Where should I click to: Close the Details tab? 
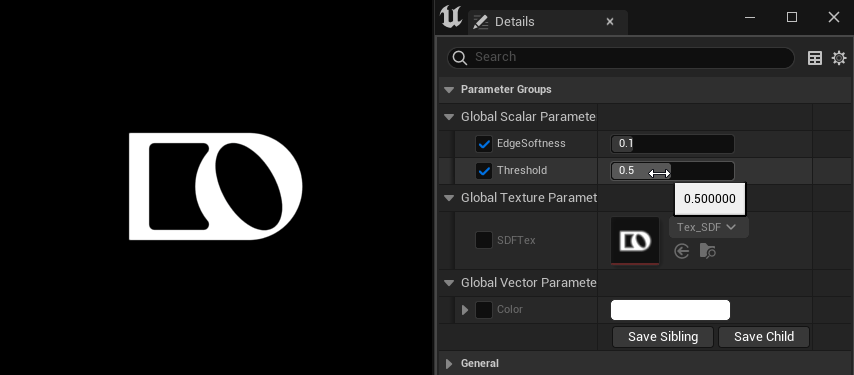610,22
